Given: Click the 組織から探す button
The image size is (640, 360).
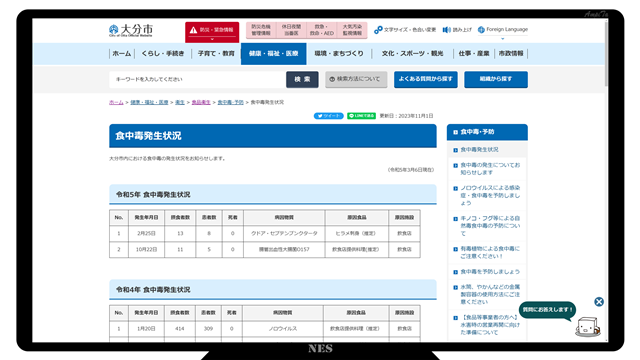Looking at the screenshot, I should 496,79.
